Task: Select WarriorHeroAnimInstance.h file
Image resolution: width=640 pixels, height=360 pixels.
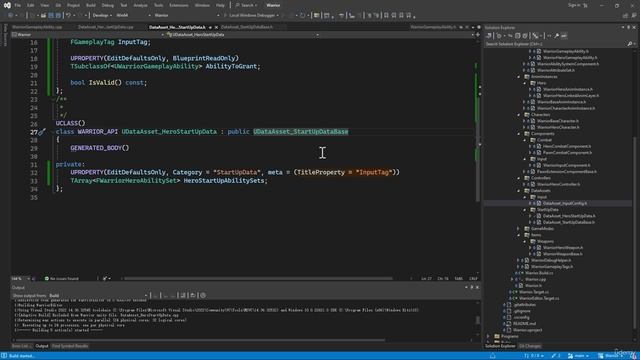Action: (568, 89)
